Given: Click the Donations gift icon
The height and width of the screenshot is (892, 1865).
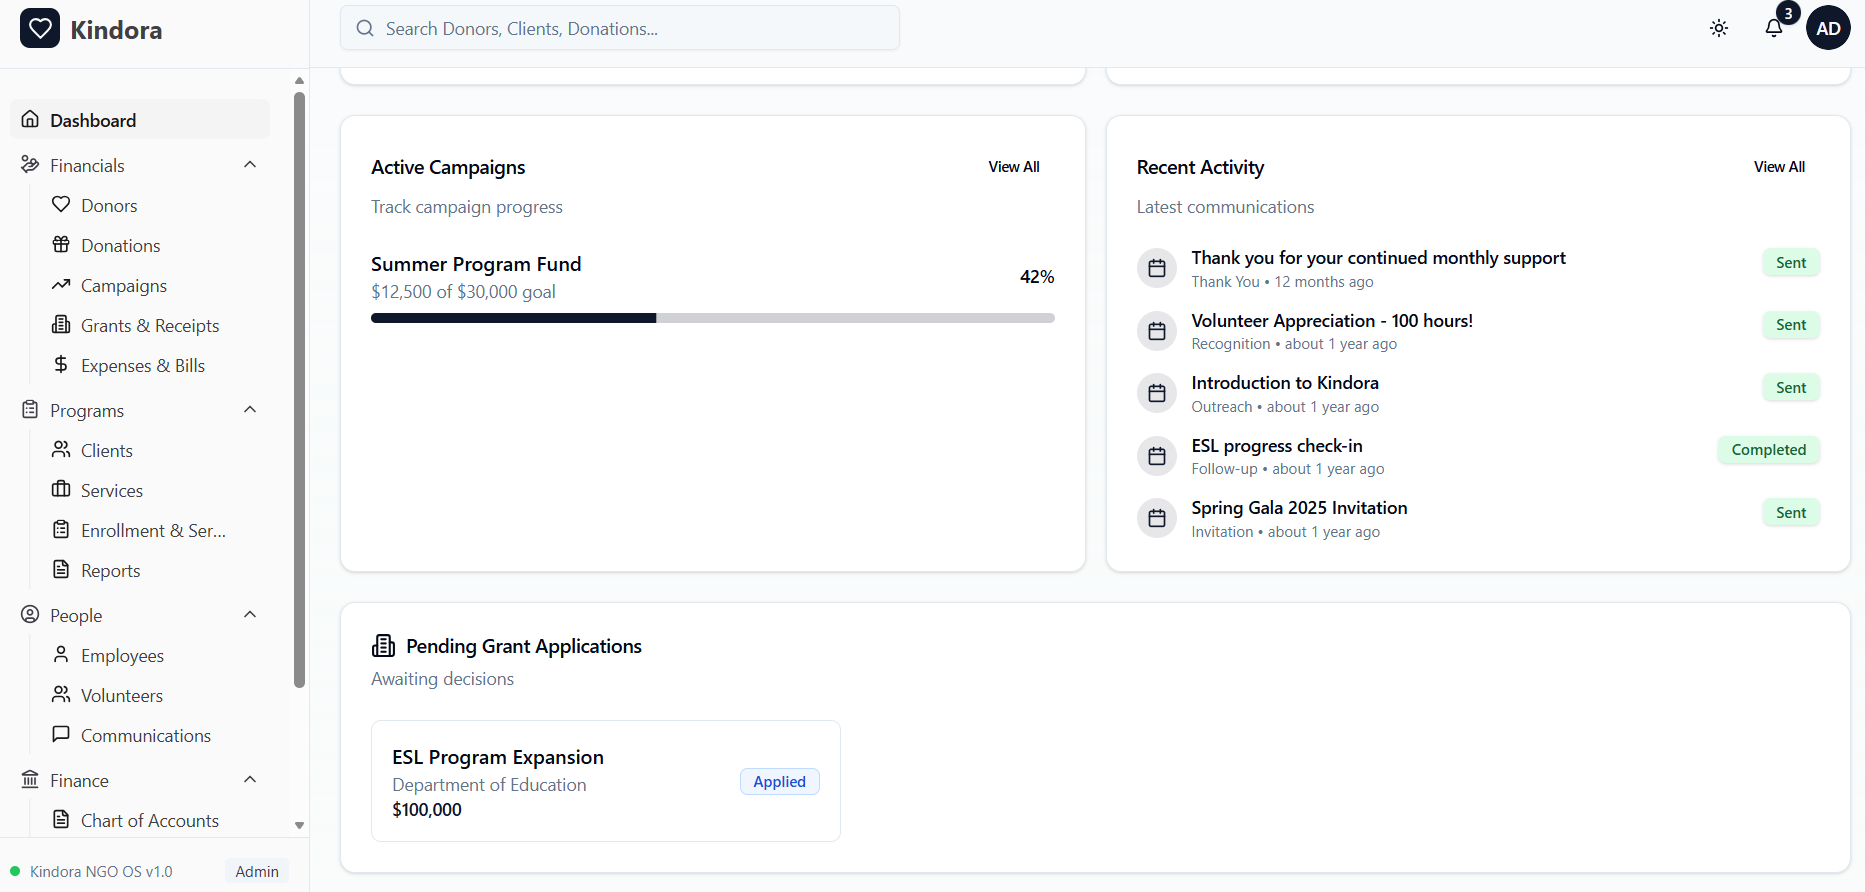Looking at the screenshot, I should [x=61, y=244].
